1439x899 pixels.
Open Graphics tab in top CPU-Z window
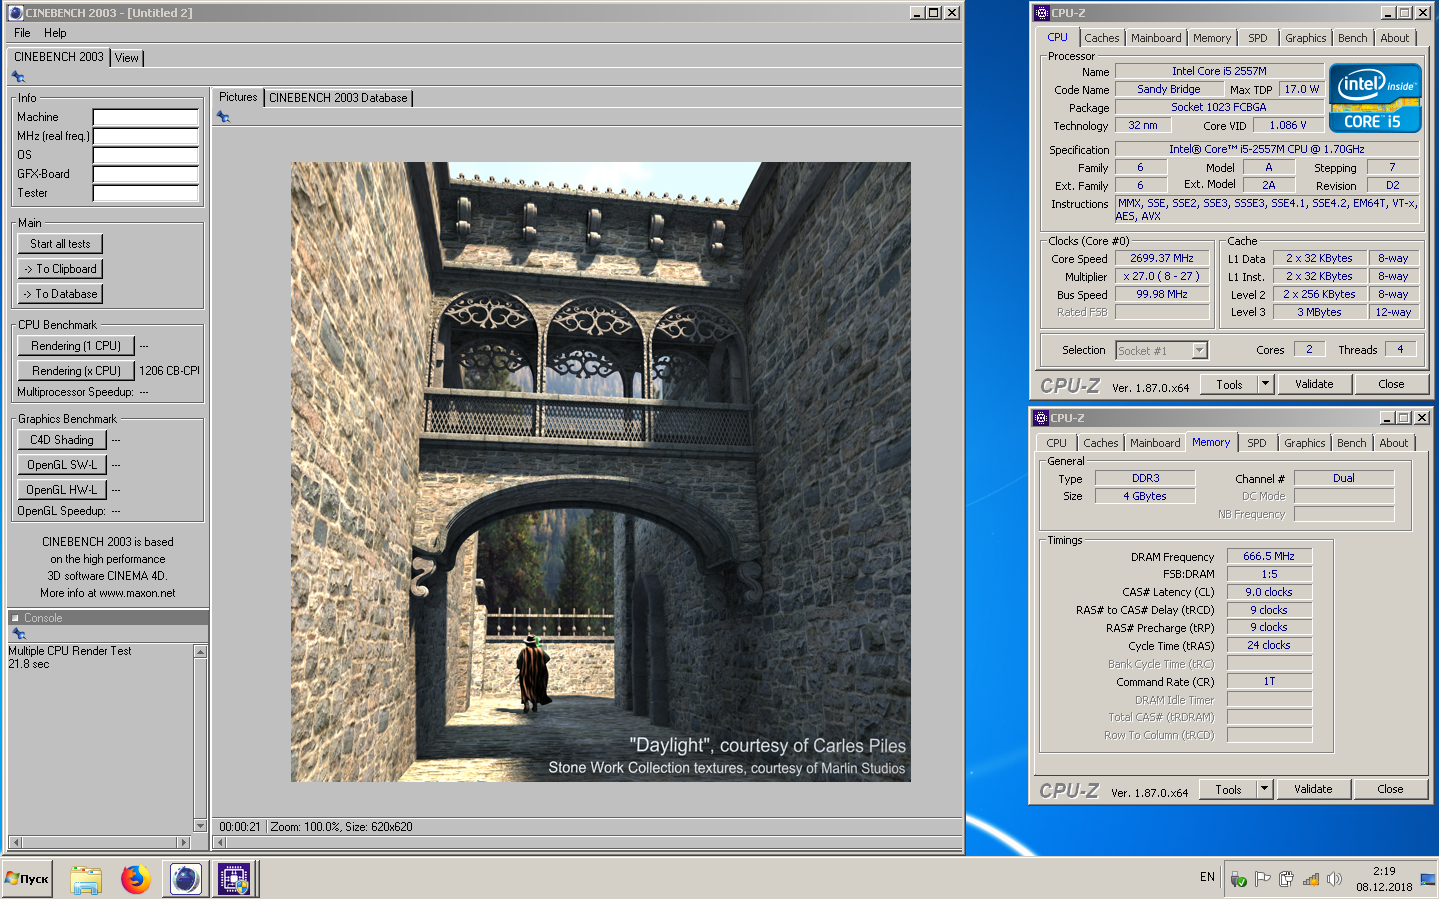coord(1306,38)
